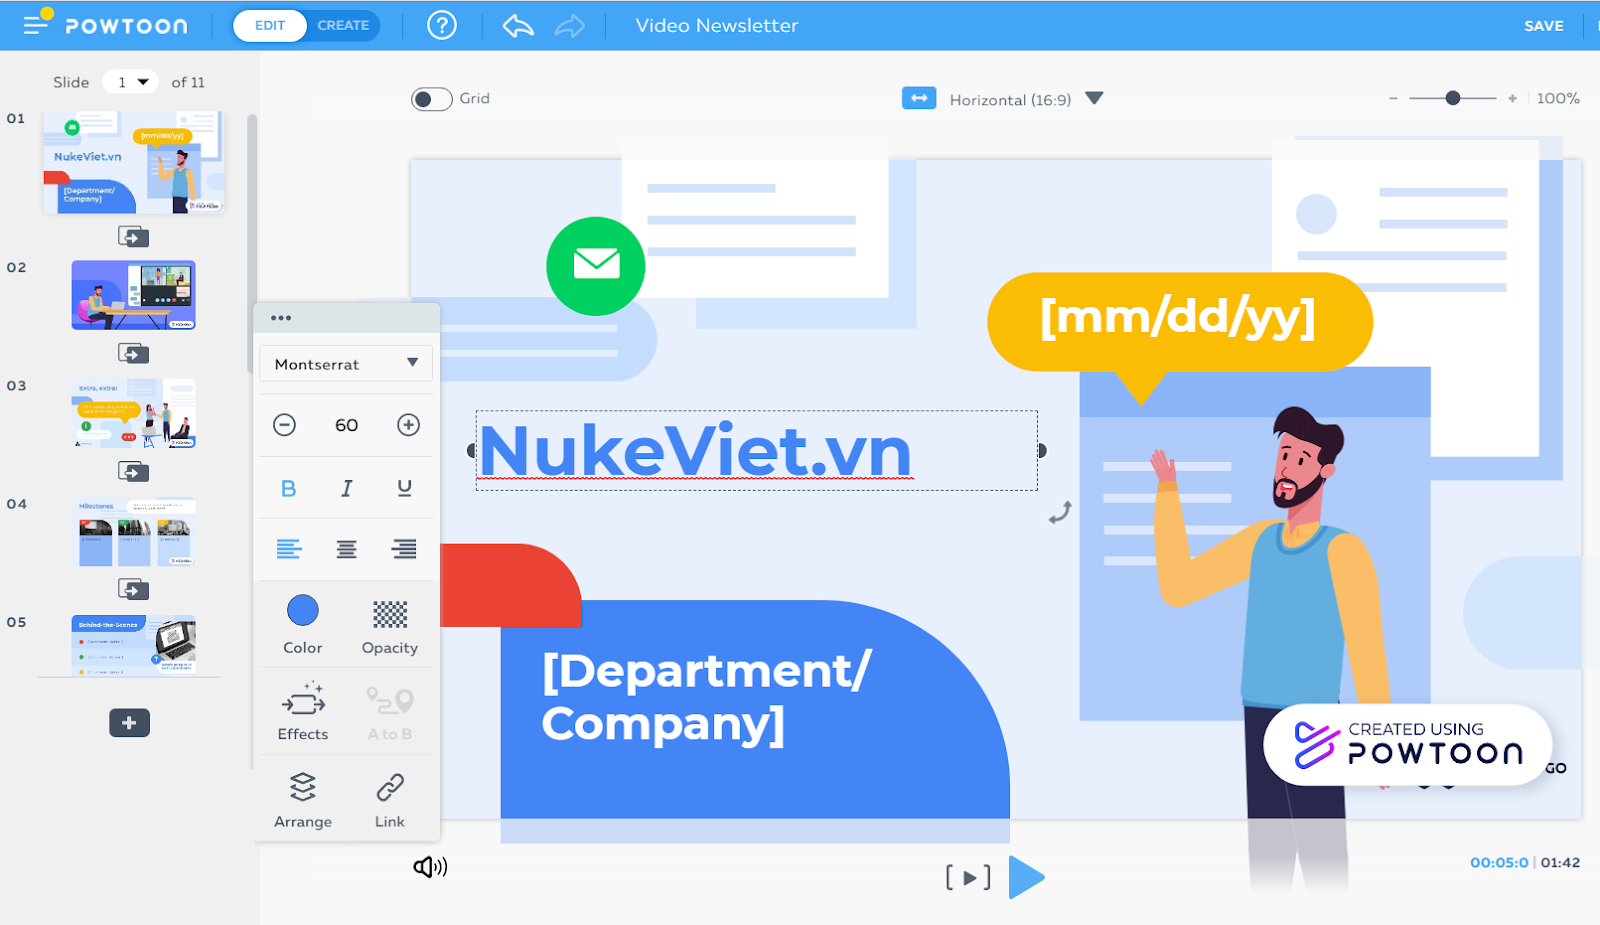Click the Video Newsletter title

pos(717,26)
